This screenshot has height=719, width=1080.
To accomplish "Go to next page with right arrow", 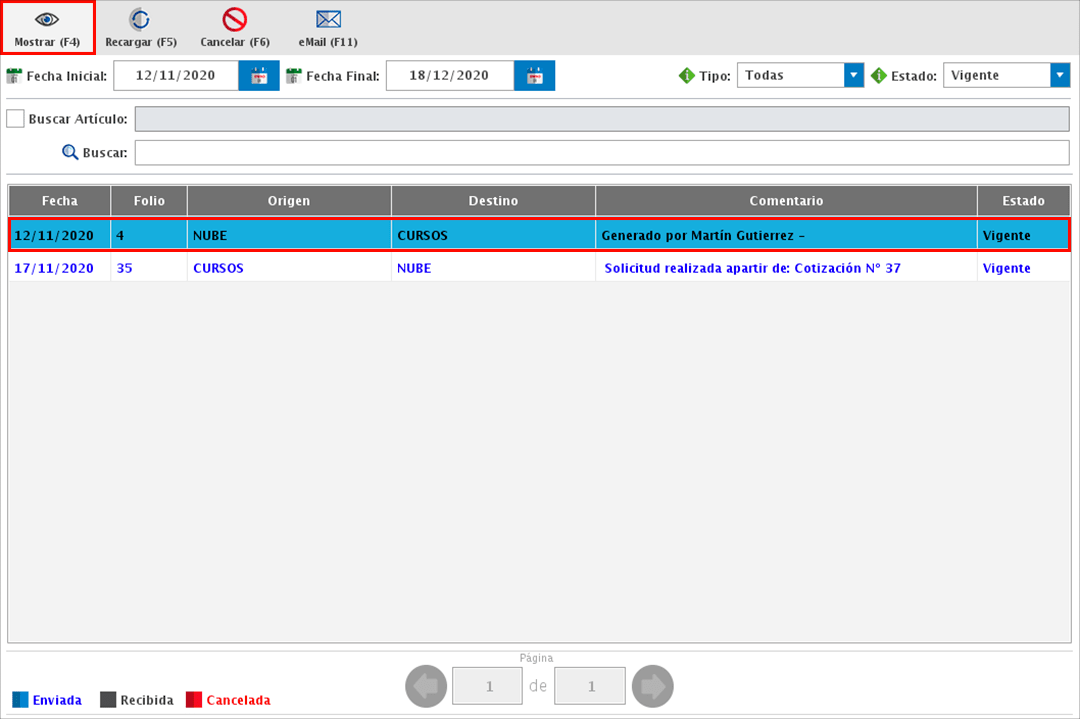I will 653,687.
